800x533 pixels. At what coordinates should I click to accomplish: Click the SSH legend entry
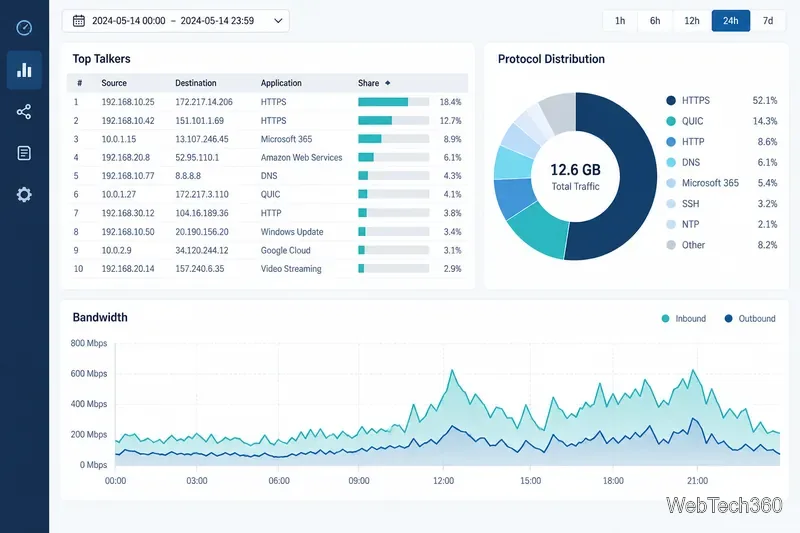(x=721, y=204)
